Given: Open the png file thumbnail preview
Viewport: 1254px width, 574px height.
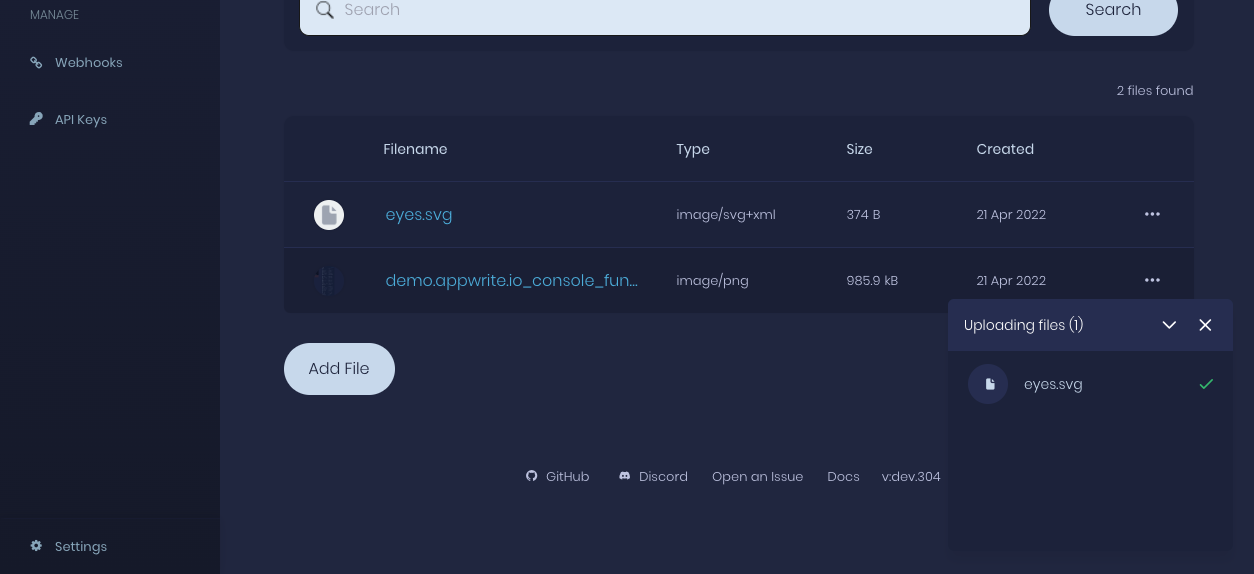Looking at the screenshot, I should click(x=329, y=281).
